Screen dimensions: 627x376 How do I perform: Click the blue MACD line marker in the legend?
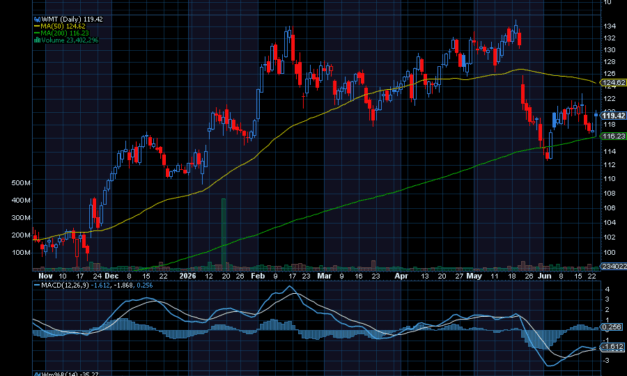click(x=37, y=286)
